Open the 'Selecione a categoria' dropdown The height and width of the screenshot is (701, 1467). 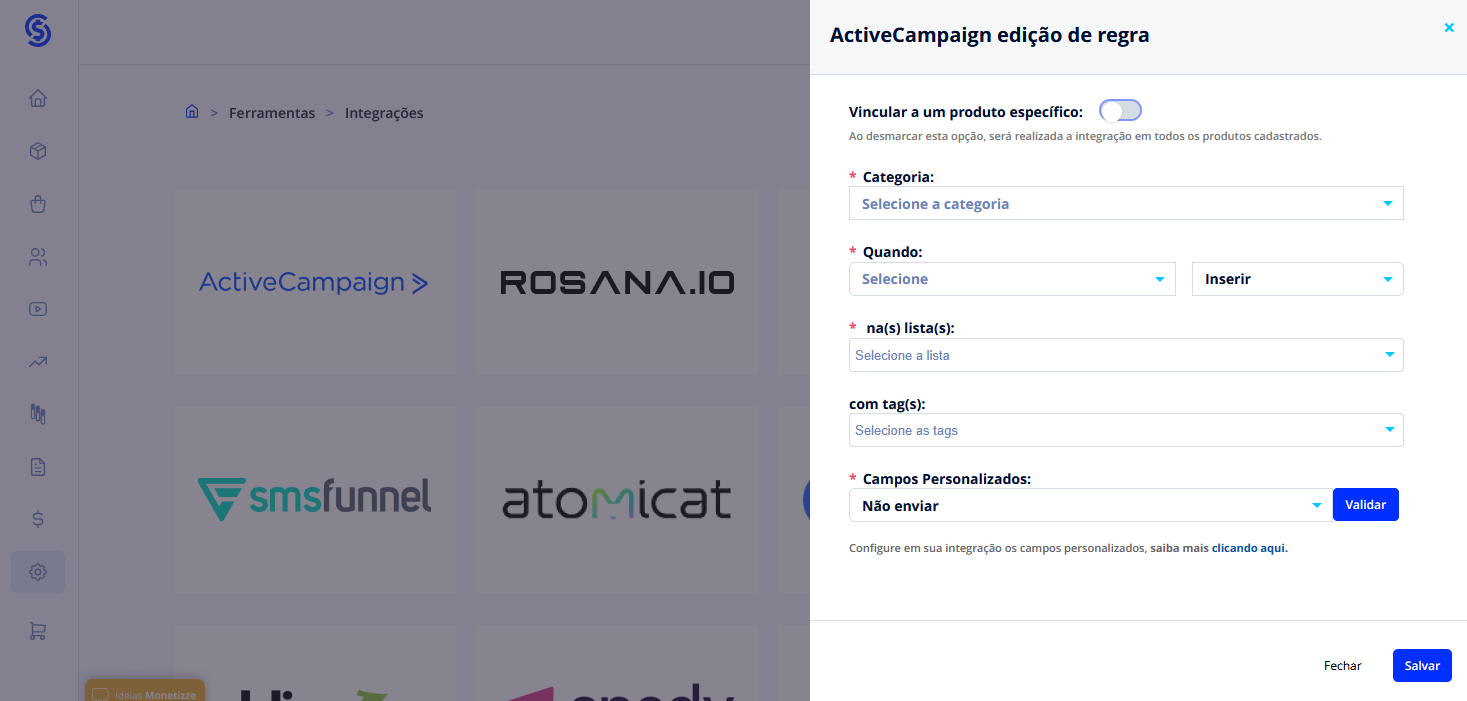pos(1125,204)
